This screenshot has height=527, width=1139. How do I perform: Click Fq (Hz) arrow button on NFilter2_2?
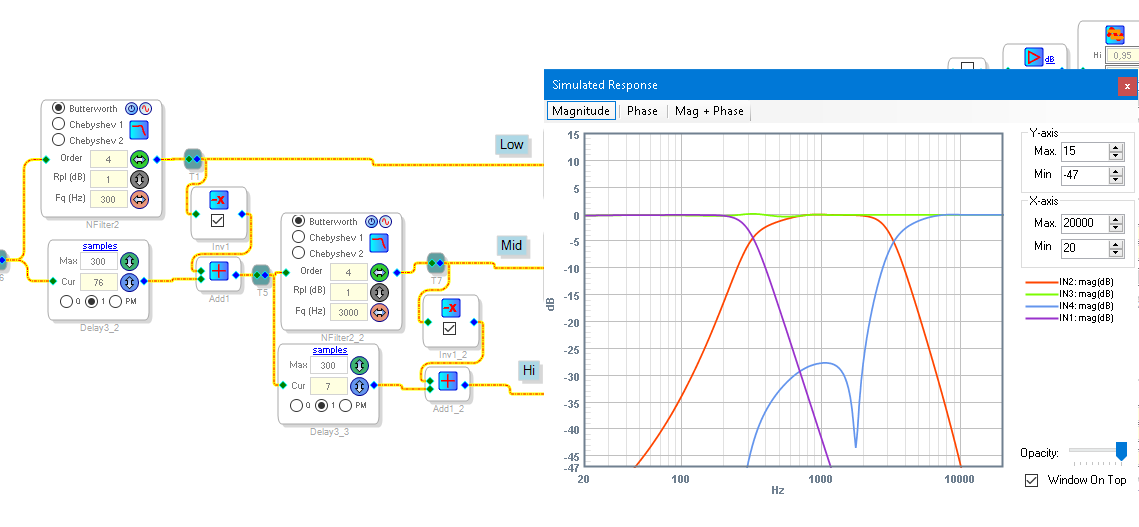click(x=378, y=313)
